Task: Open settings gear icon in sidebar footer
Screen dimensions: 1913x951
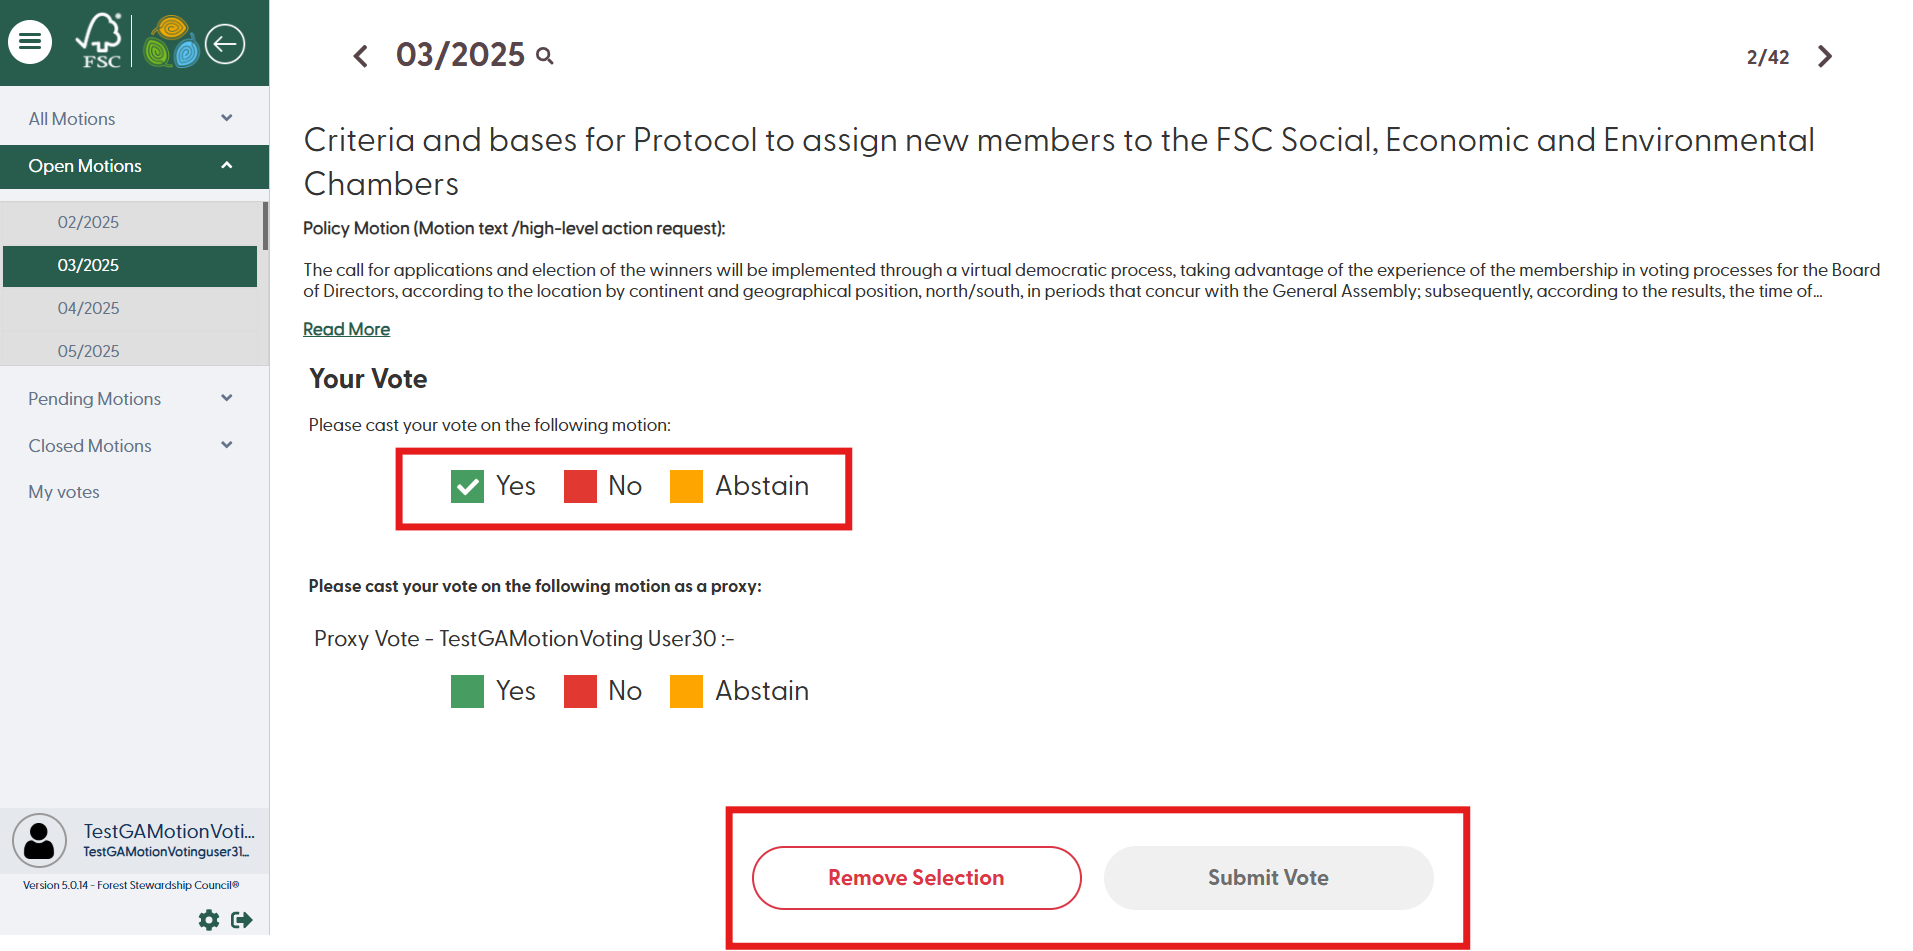Action: pyautogui.click(x=209, y=920)
